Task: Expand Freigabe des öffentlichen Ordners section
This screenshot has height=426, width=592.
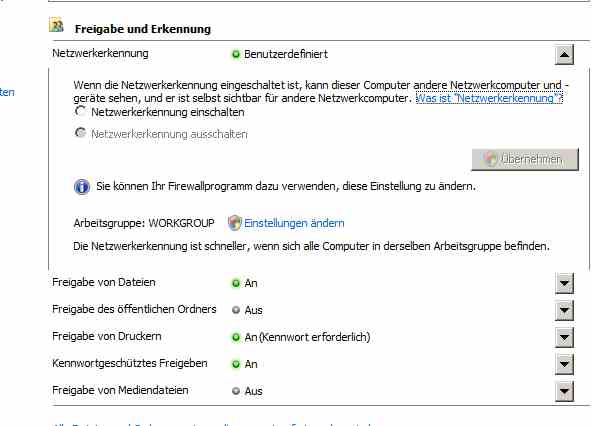Action: click(x=564, y=310)
